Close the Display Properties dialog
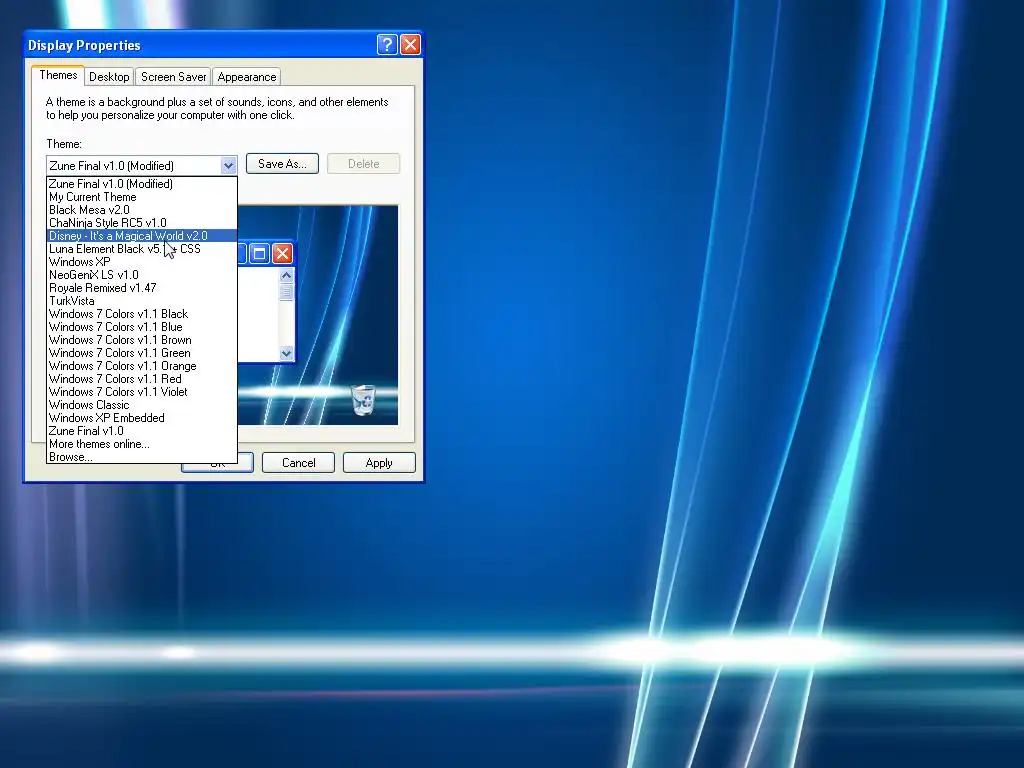Screen dimensions: 1024x768 (x=410, y=44)
